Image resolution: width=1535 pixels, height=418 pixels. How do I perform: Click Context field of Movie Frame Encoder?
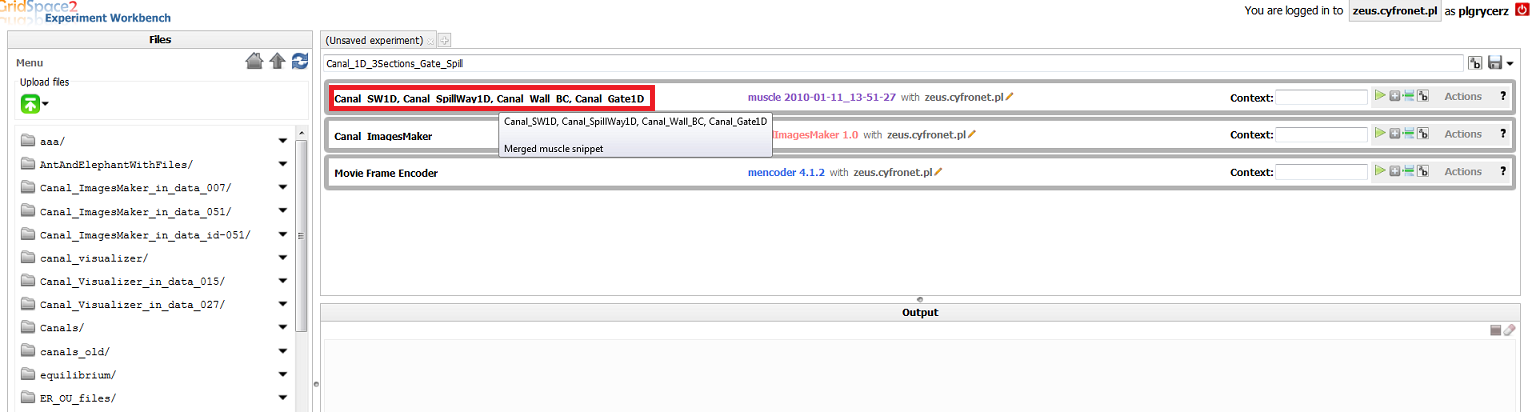1321,172
